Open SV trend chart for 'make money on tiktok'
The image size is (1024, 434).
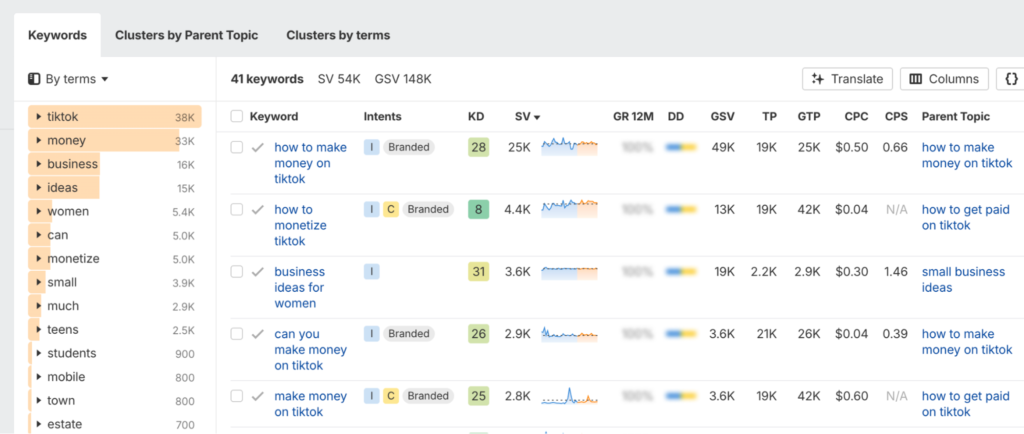(x=569, y=396)
